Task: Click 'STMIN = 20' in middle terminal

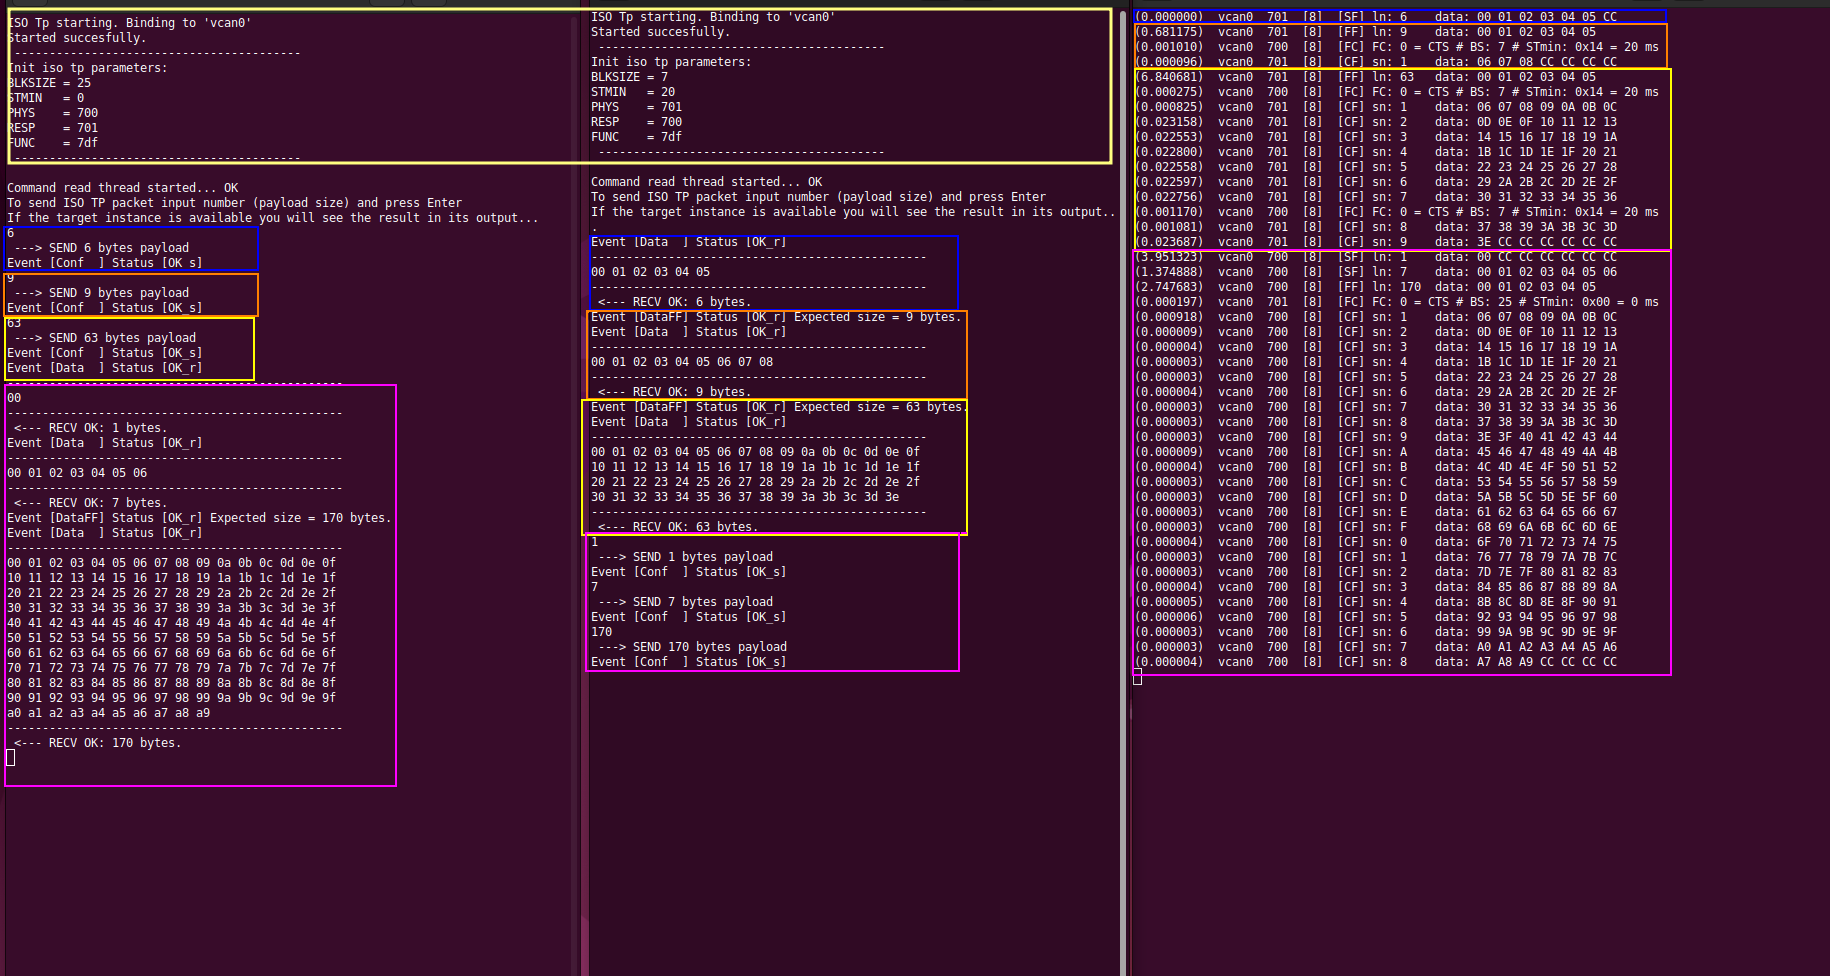Action: 633,92
